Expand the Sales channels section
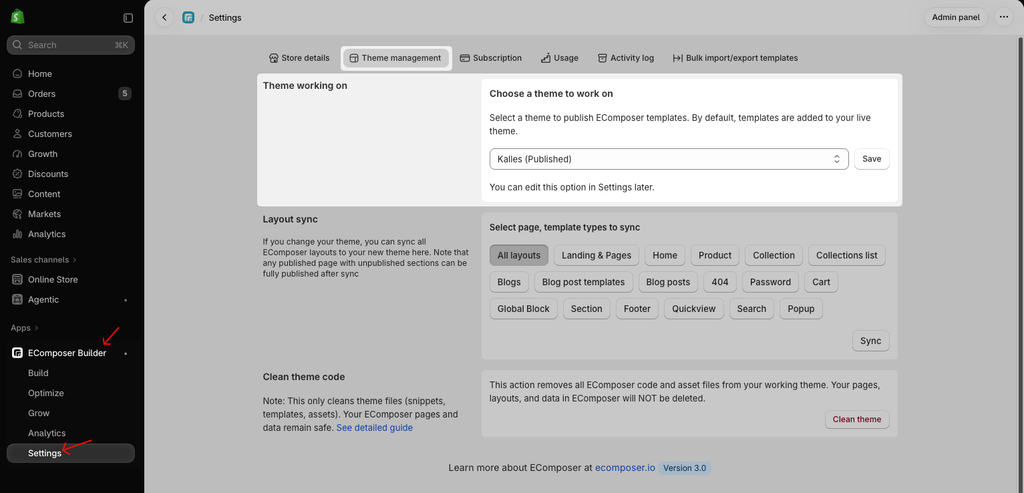 (x=43, y=260)
